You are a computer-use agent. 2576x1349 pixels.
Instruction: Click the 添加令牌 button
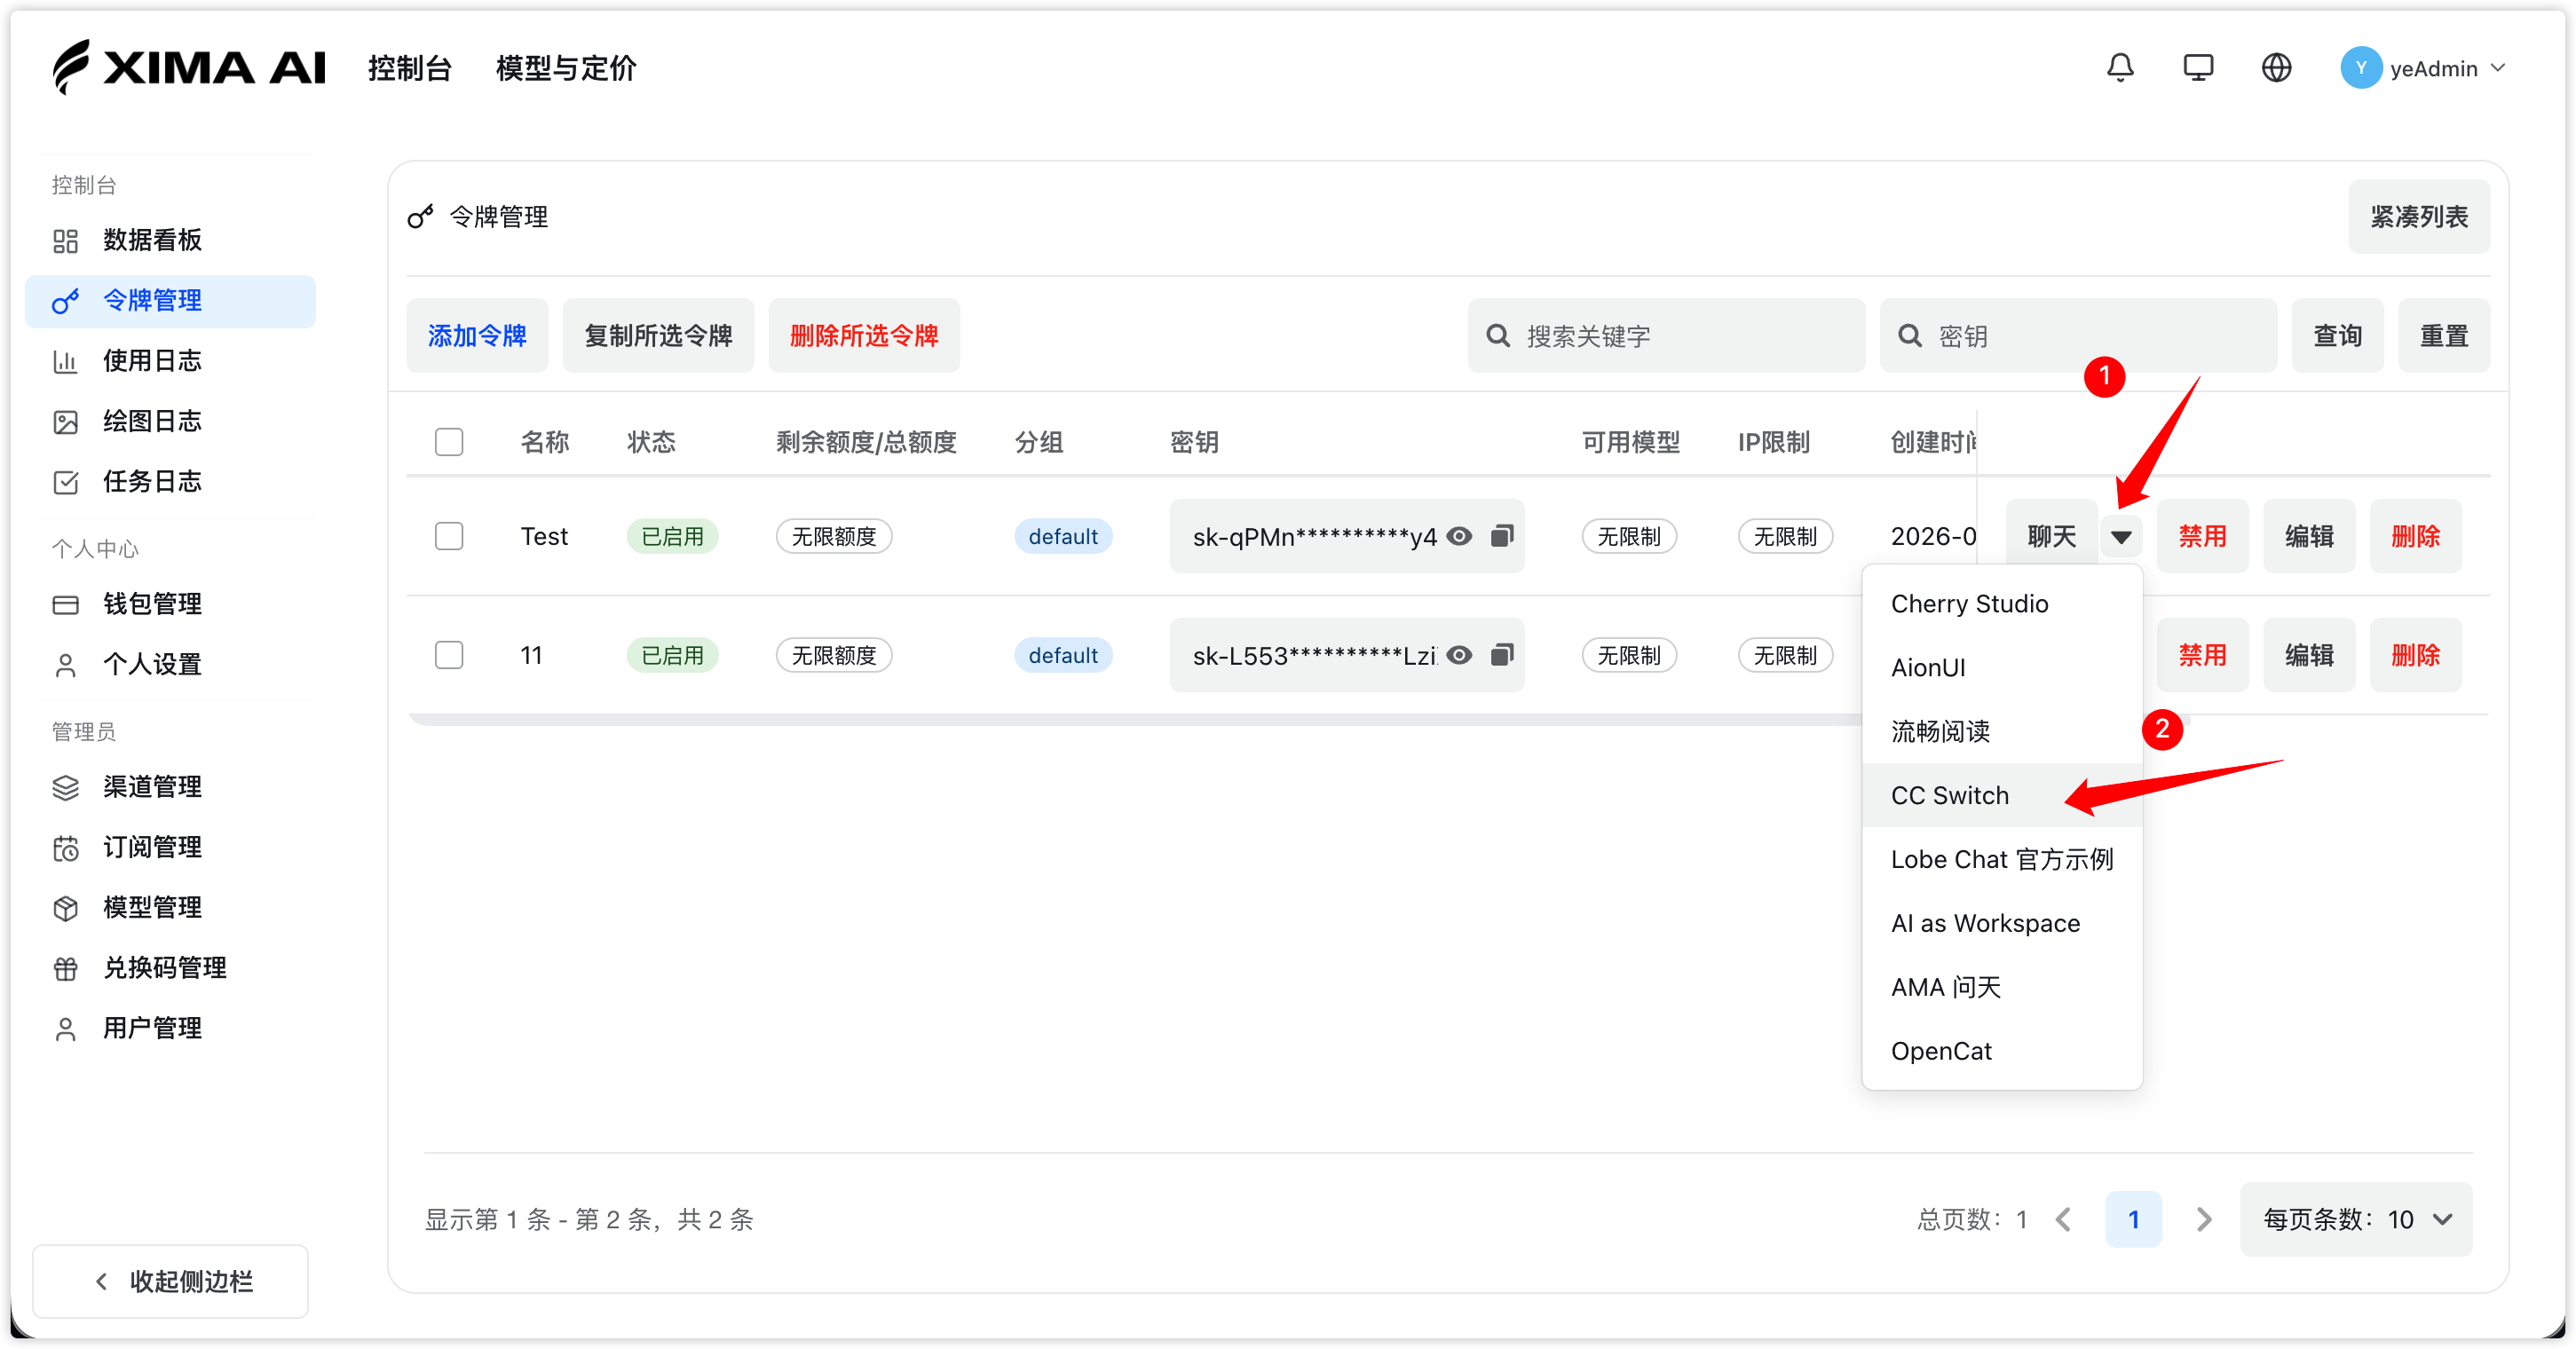(477, 336)
